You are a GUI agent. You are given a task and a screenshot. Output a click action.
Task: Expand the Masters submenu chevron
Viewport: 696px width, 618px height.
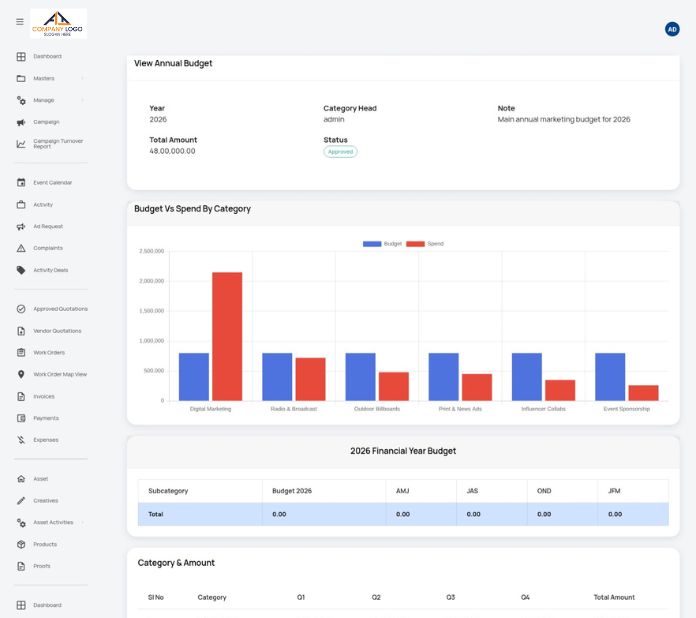pos(83,79)
